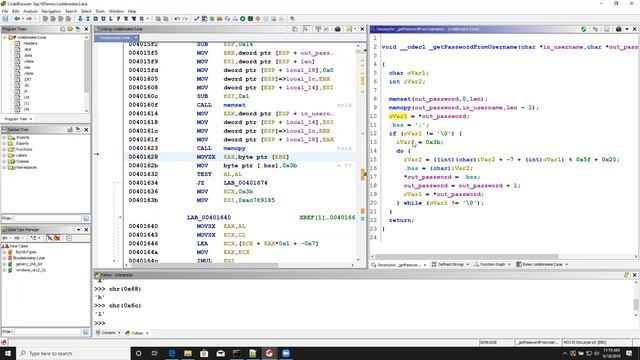Click the Decompiler snapshot camera icon
Screen dimensions: 640x360
point(618,29)
